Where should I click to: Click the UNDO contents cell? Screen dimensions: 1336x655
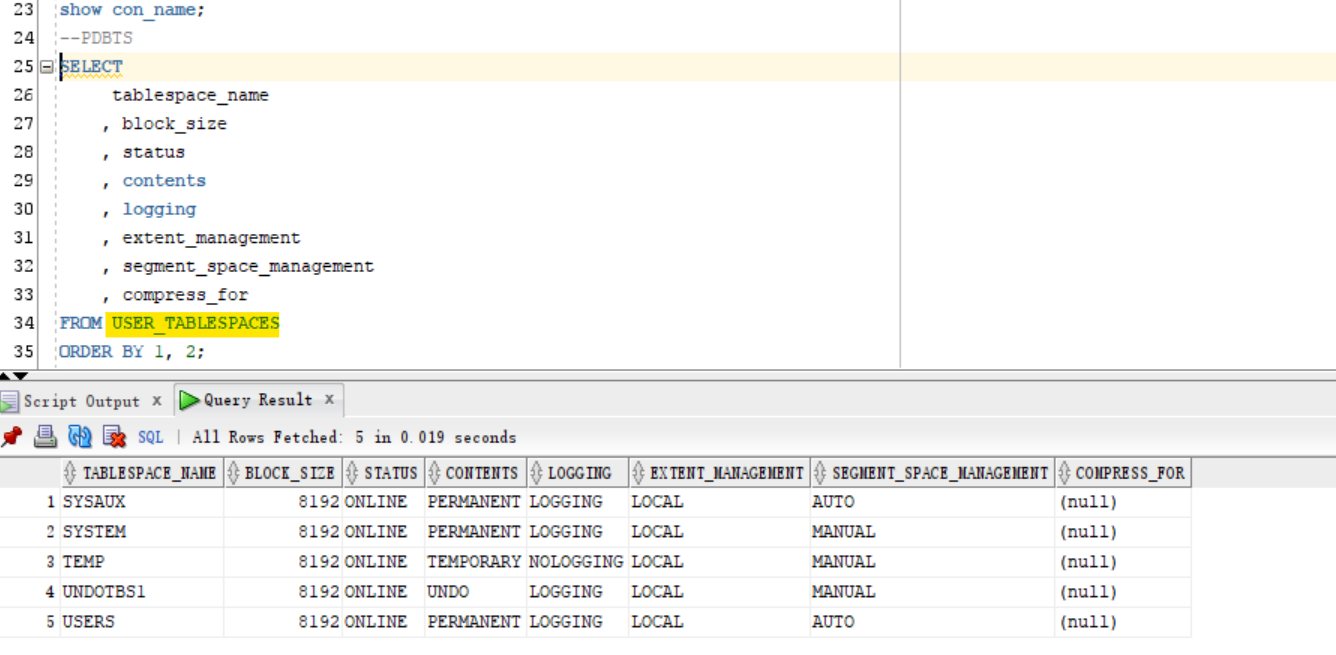475,592
